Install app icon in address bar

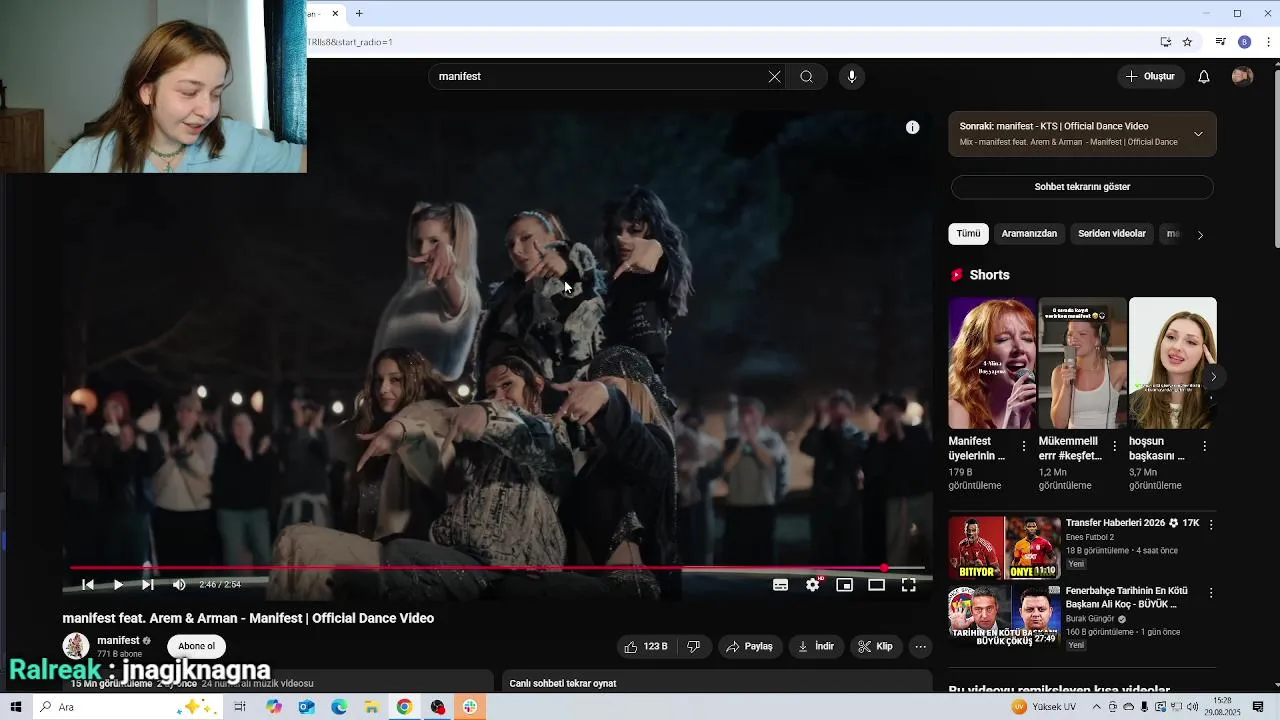(x=1165, y=42)
